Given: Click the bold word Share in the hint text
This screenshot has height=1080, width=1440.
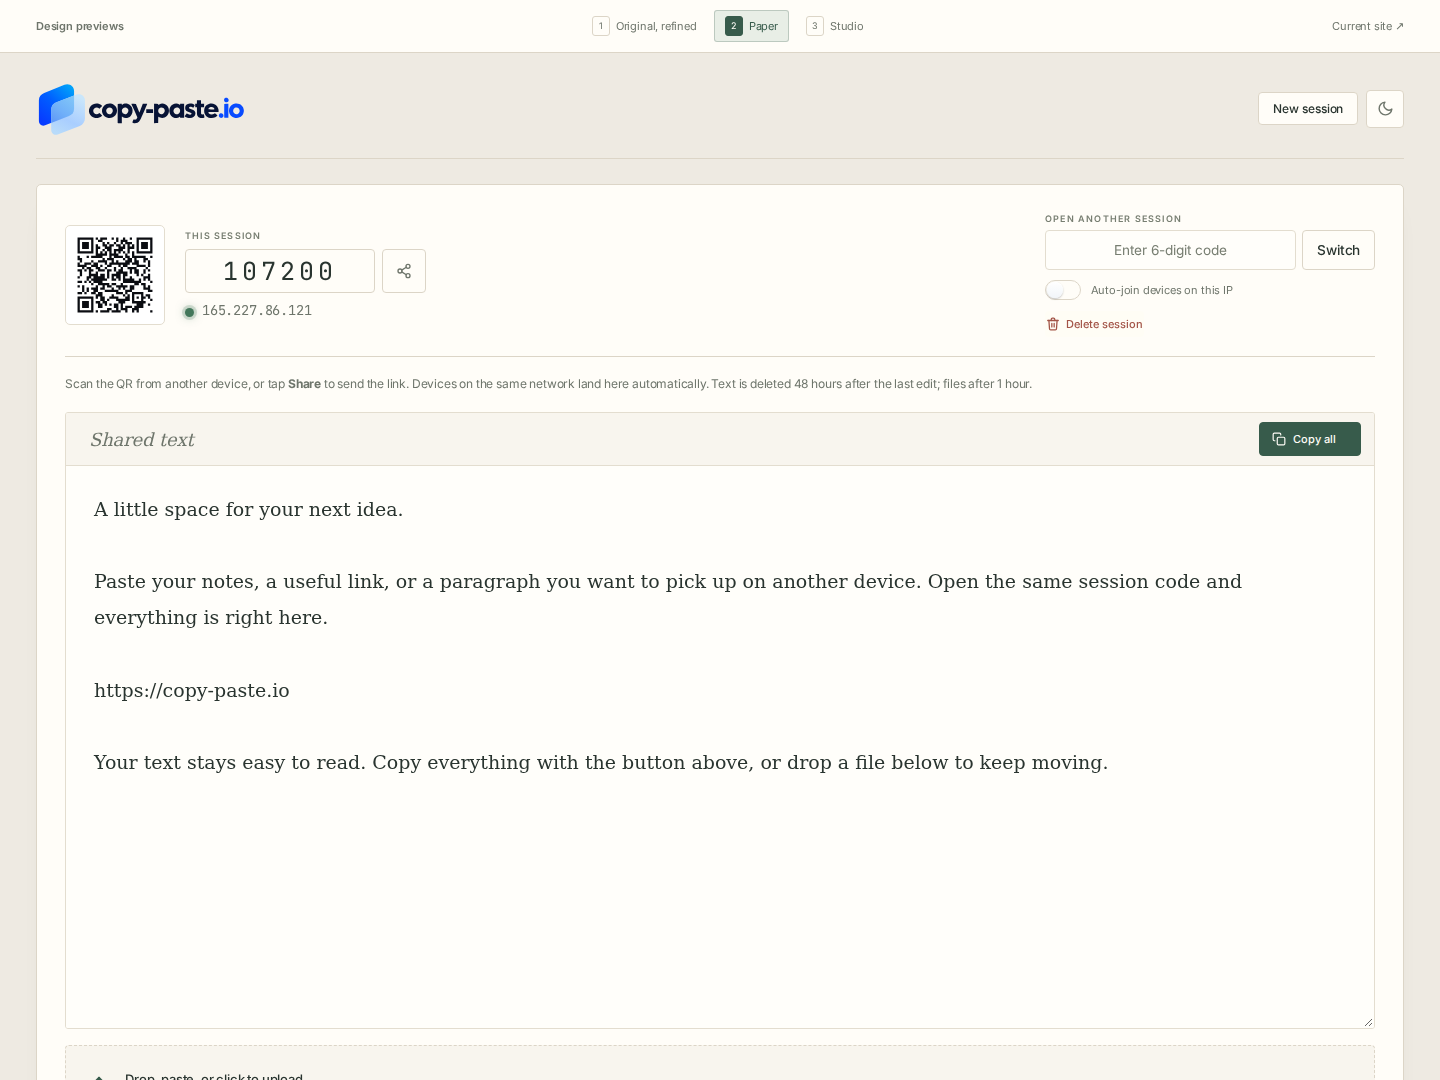Looking at the screenshot, I should pos(305,384).
